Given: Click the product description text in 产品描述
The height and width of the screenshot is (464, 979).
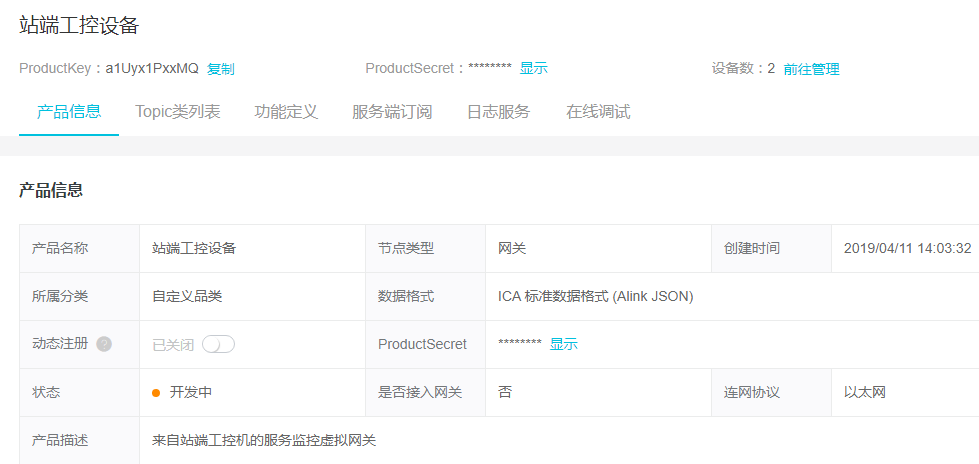Looking at the screenshot, I should (264, 440).
